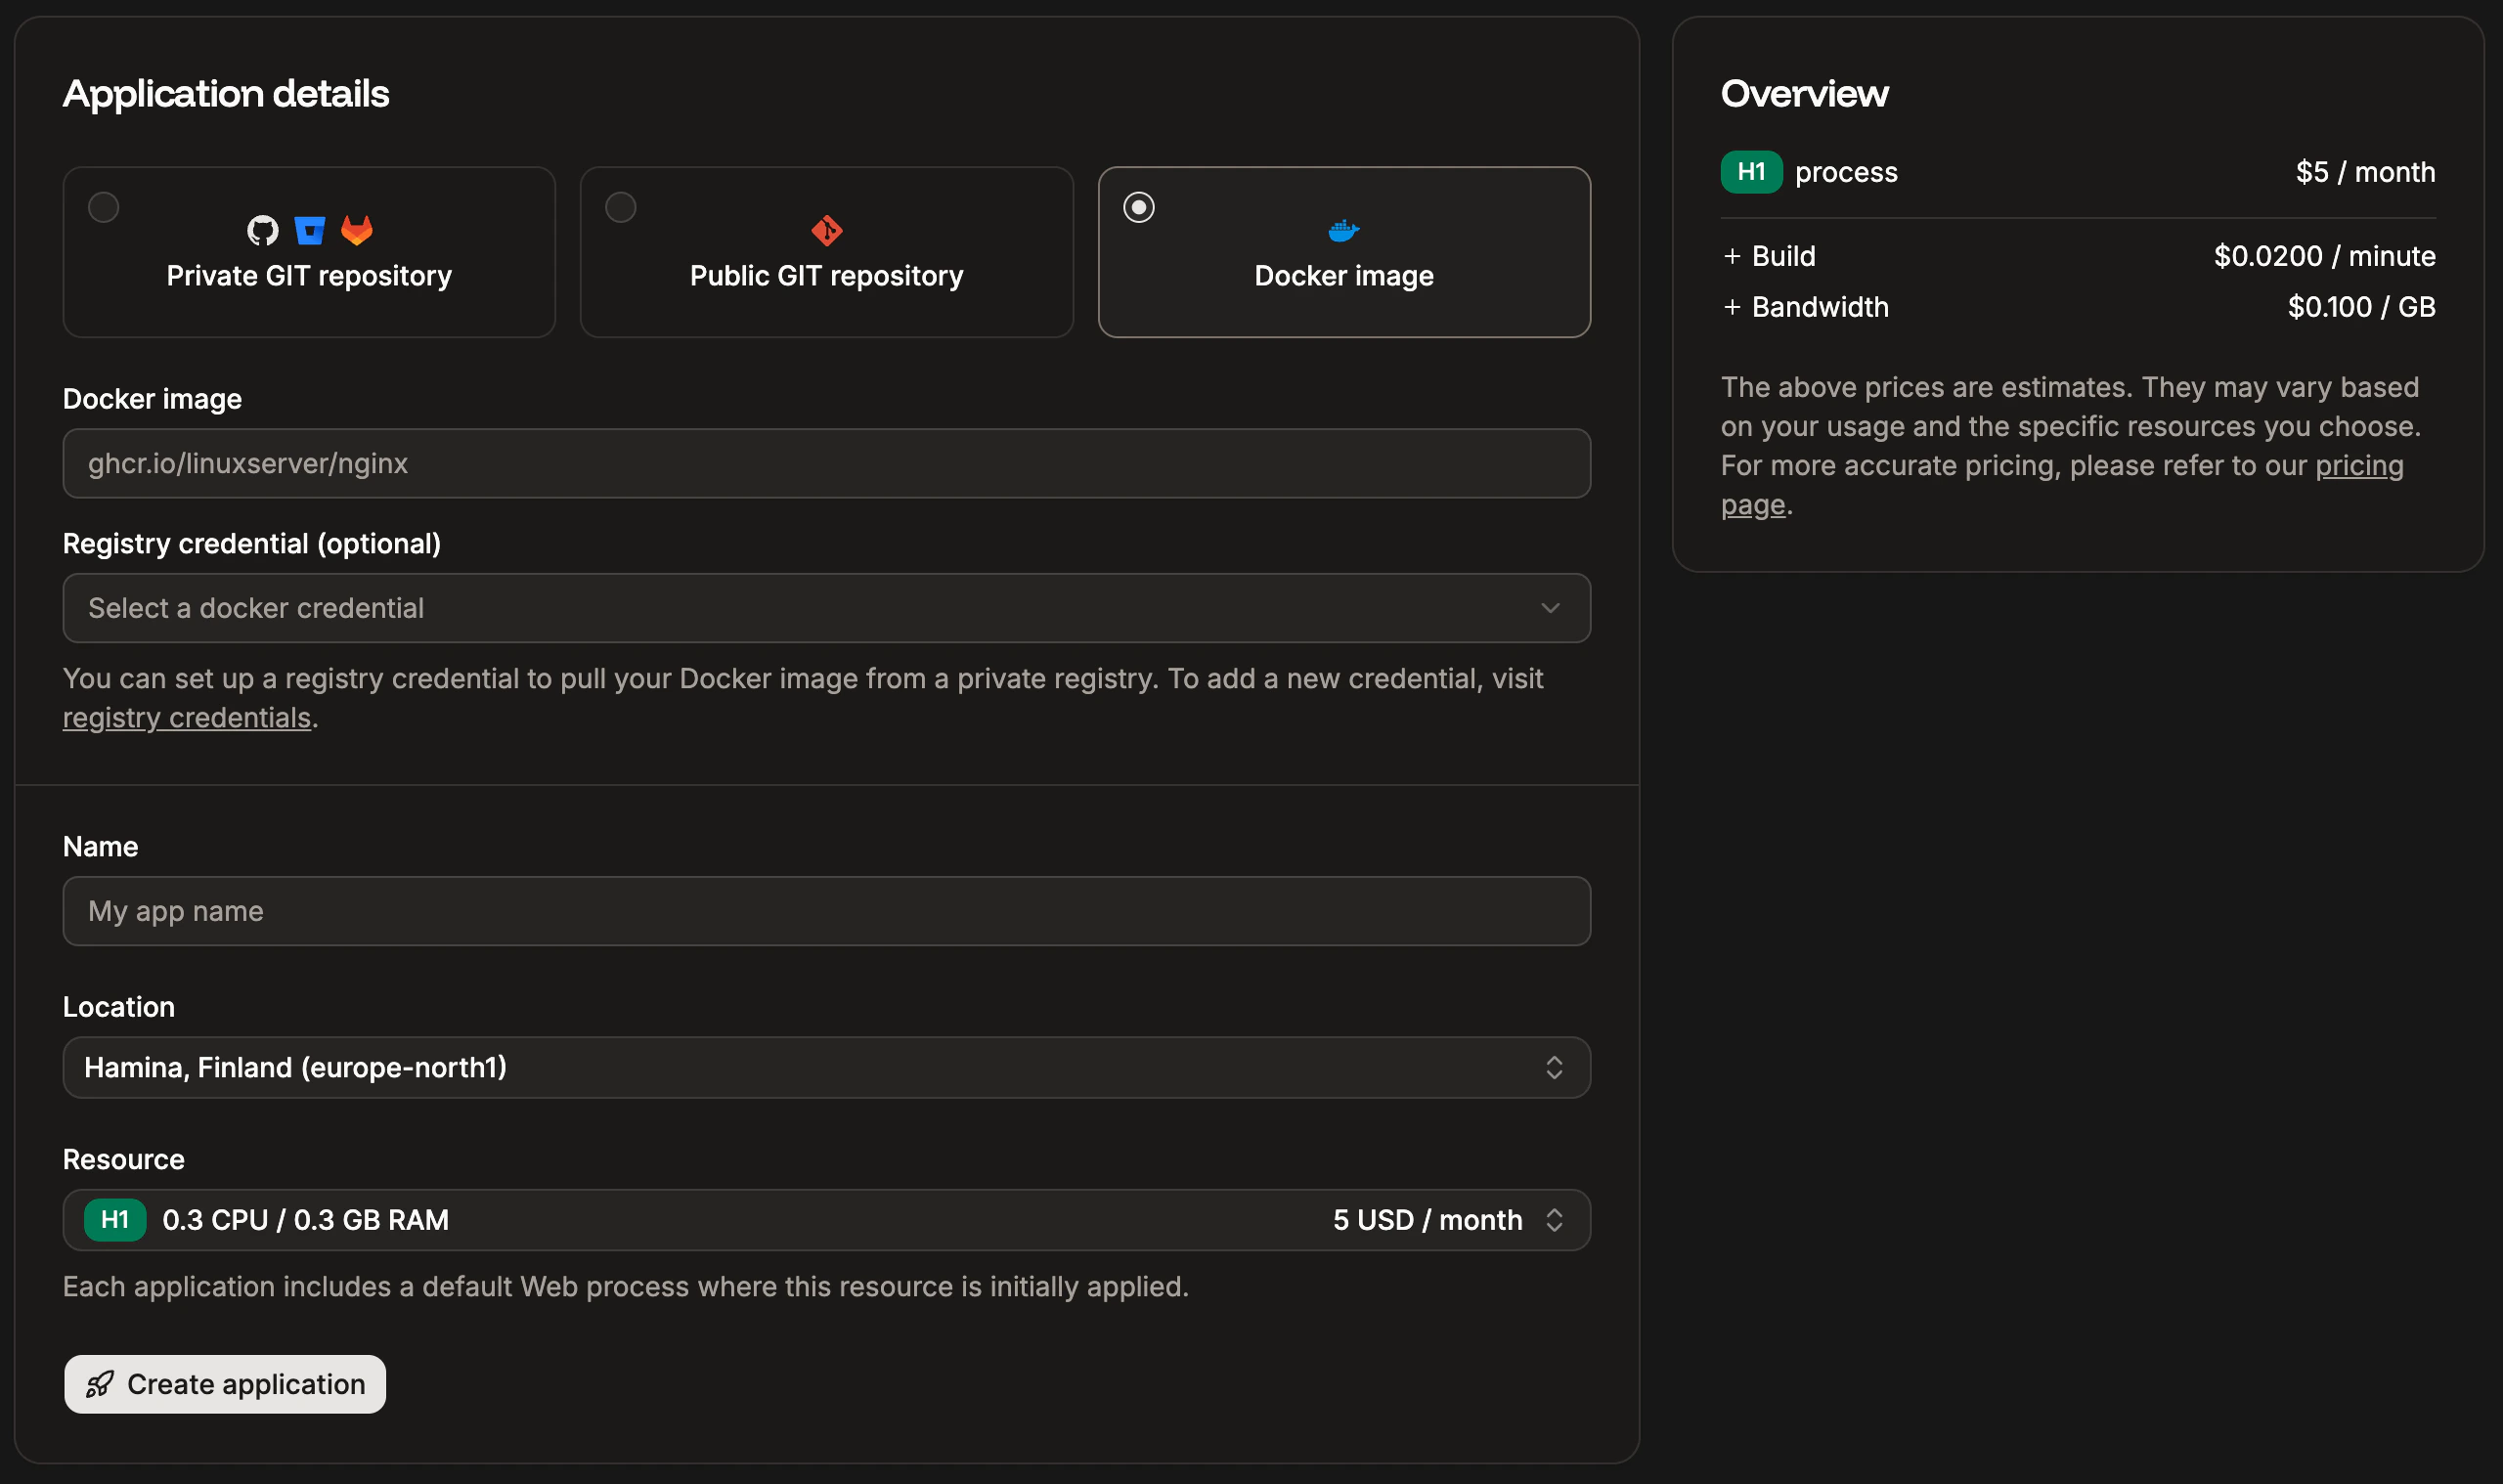Screen dimensions: 2503x1484
Task: Select the Private GIT repository radio button
Action: point(104,207)
